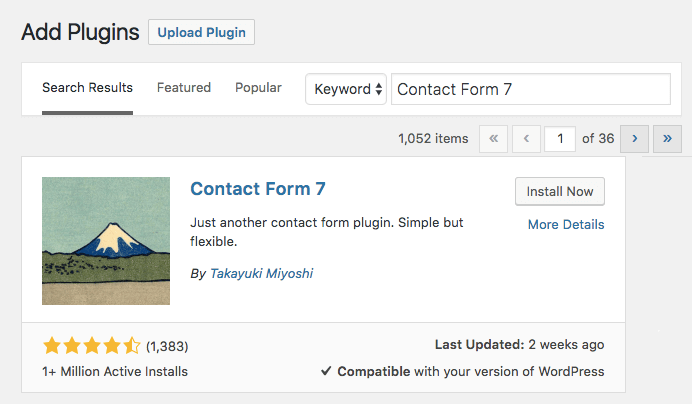Viewport: 692px width, 404px height.
Task: Open the Featured plugins tab
Action: click(184, 88)
